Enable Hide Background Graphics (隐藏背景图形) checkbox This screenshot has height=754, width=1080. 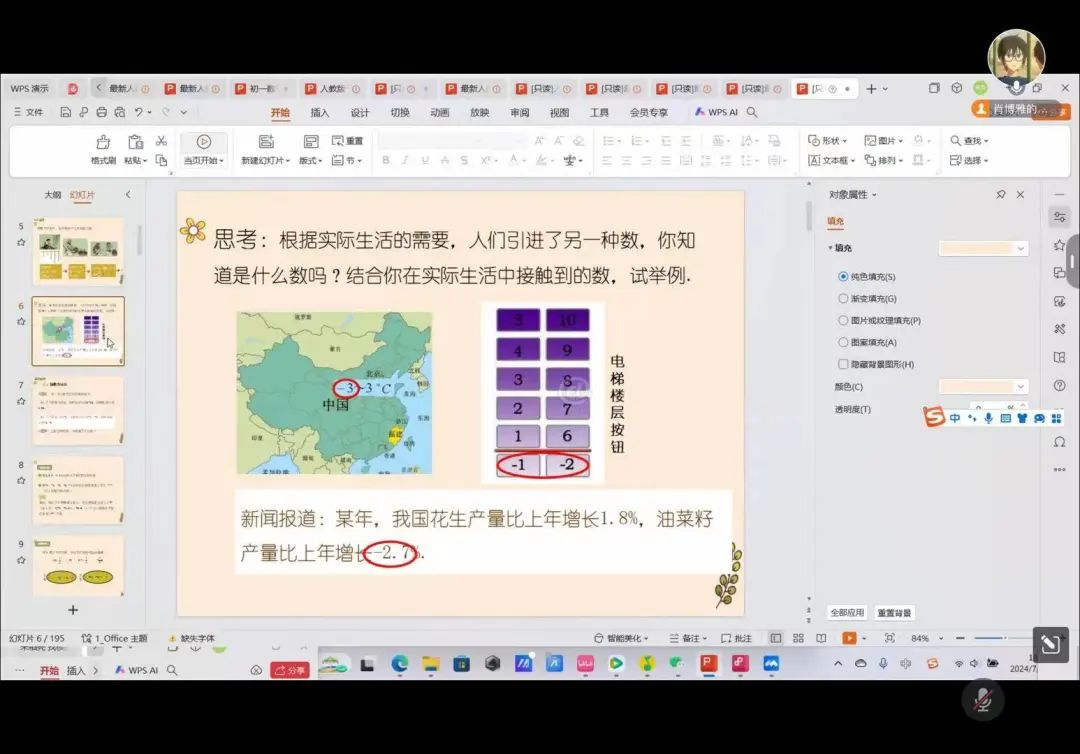(843, 364)
